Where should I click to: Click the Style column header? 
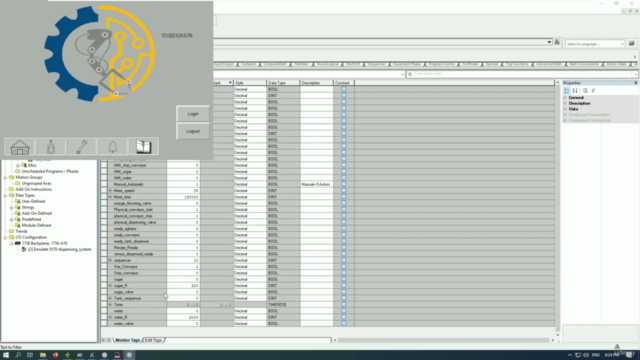tap(250, 83)
